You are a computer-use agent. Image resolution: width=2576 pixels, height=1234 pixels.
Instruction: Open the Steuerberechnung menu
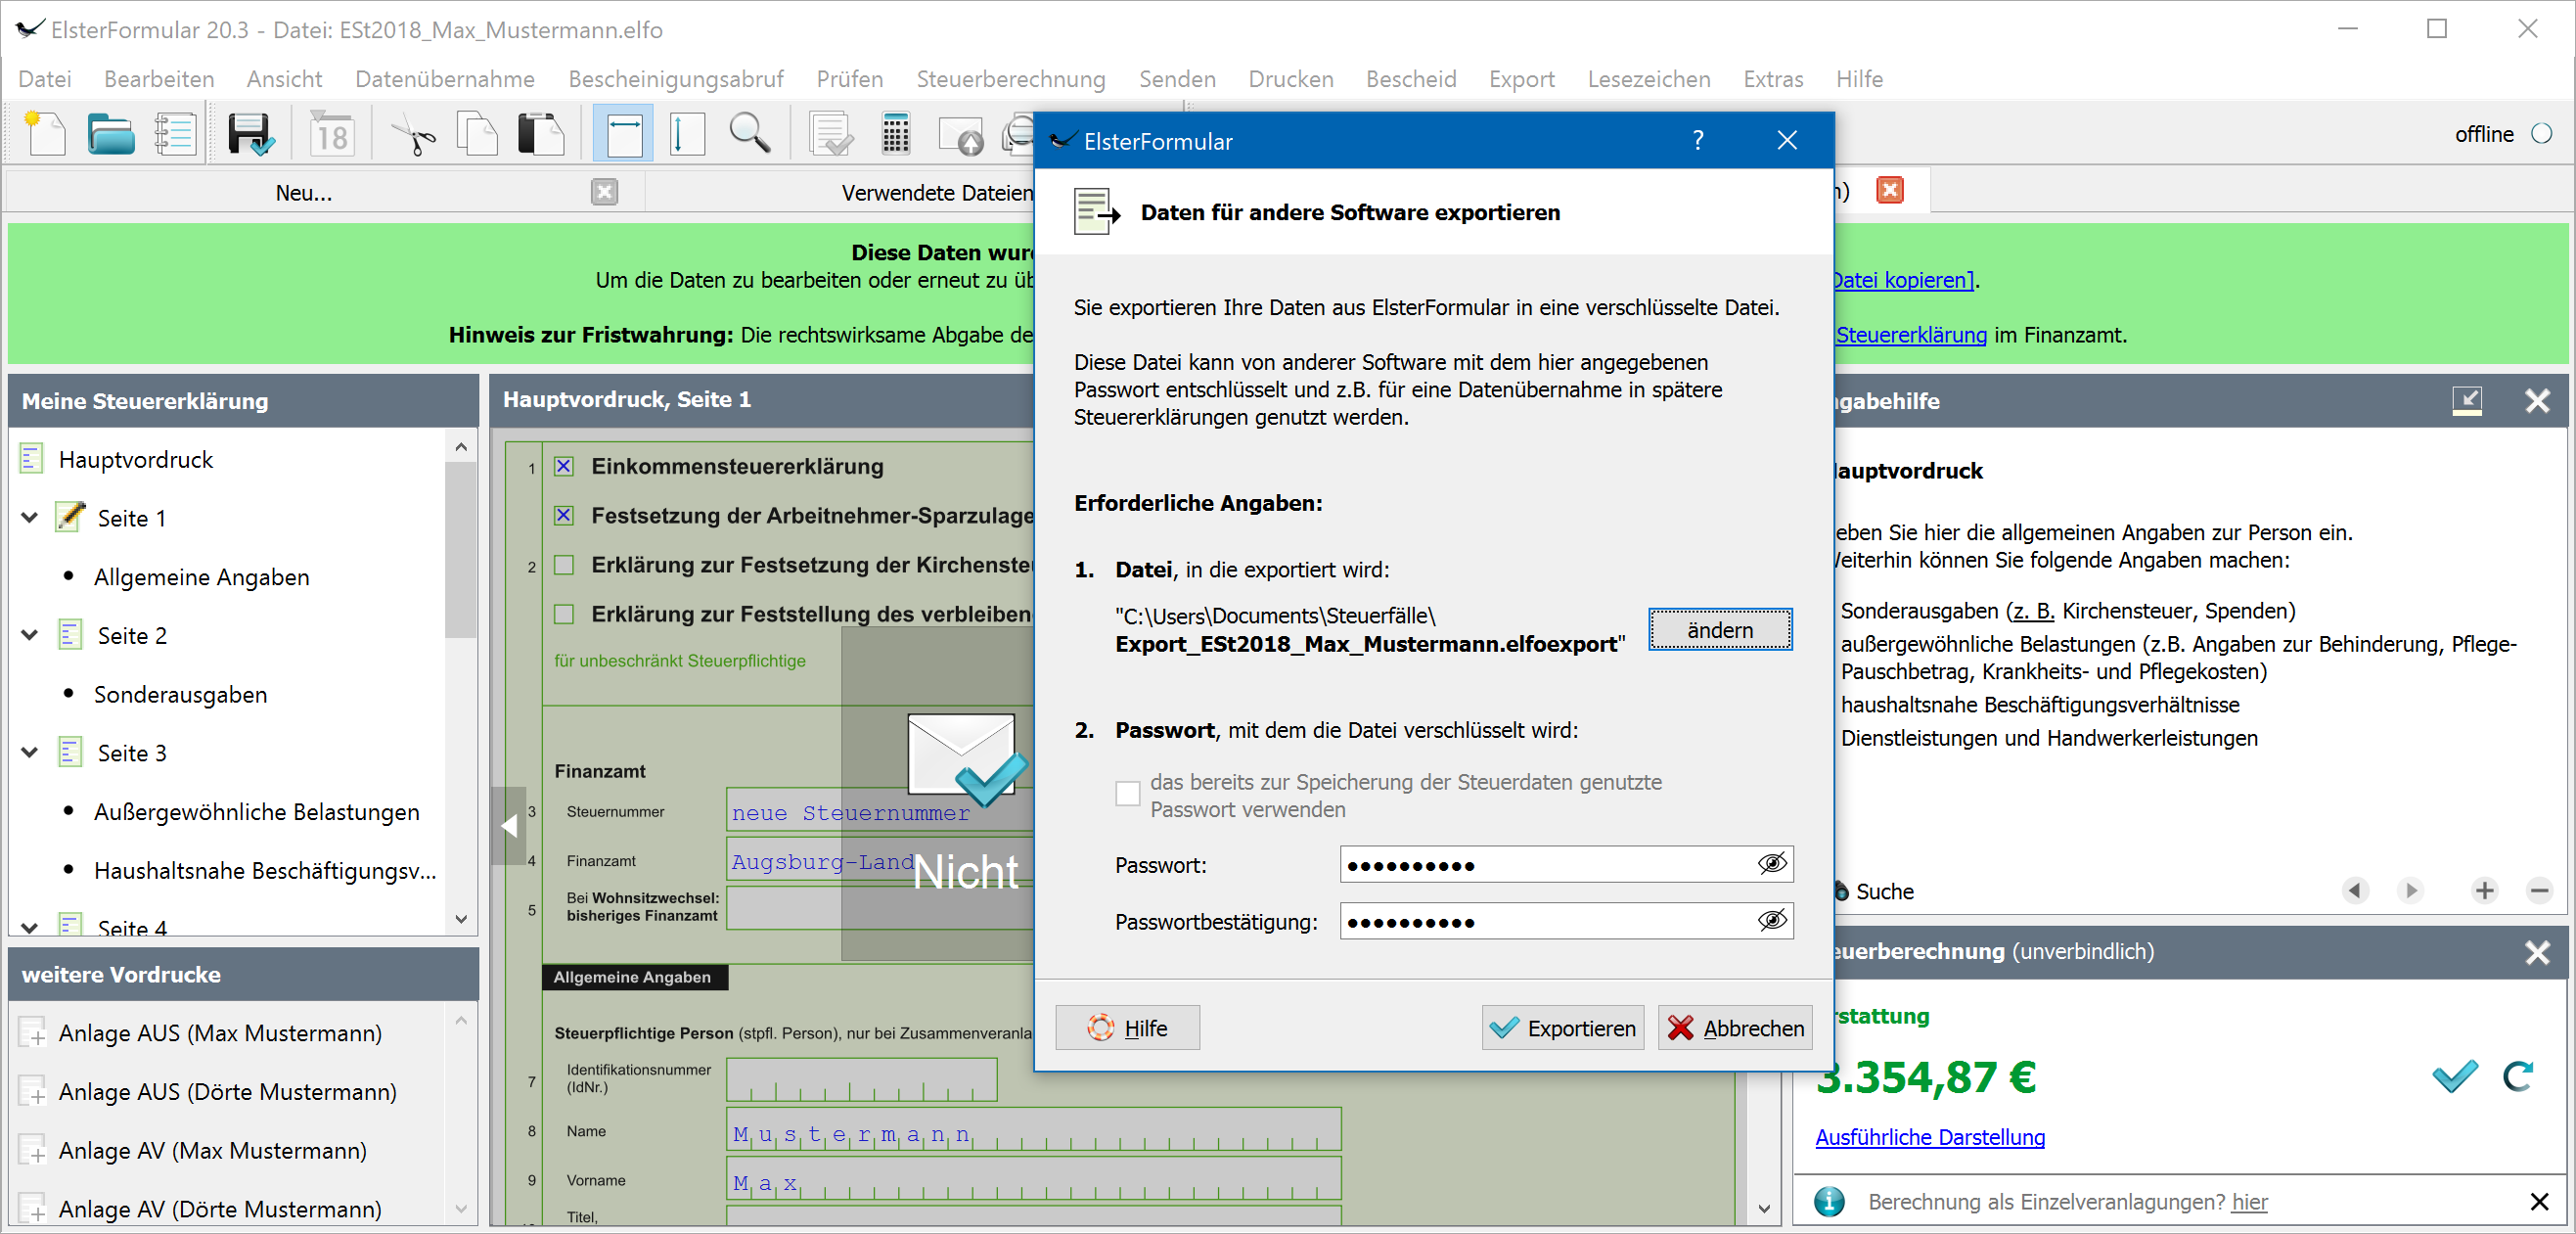coord(1010,79)
